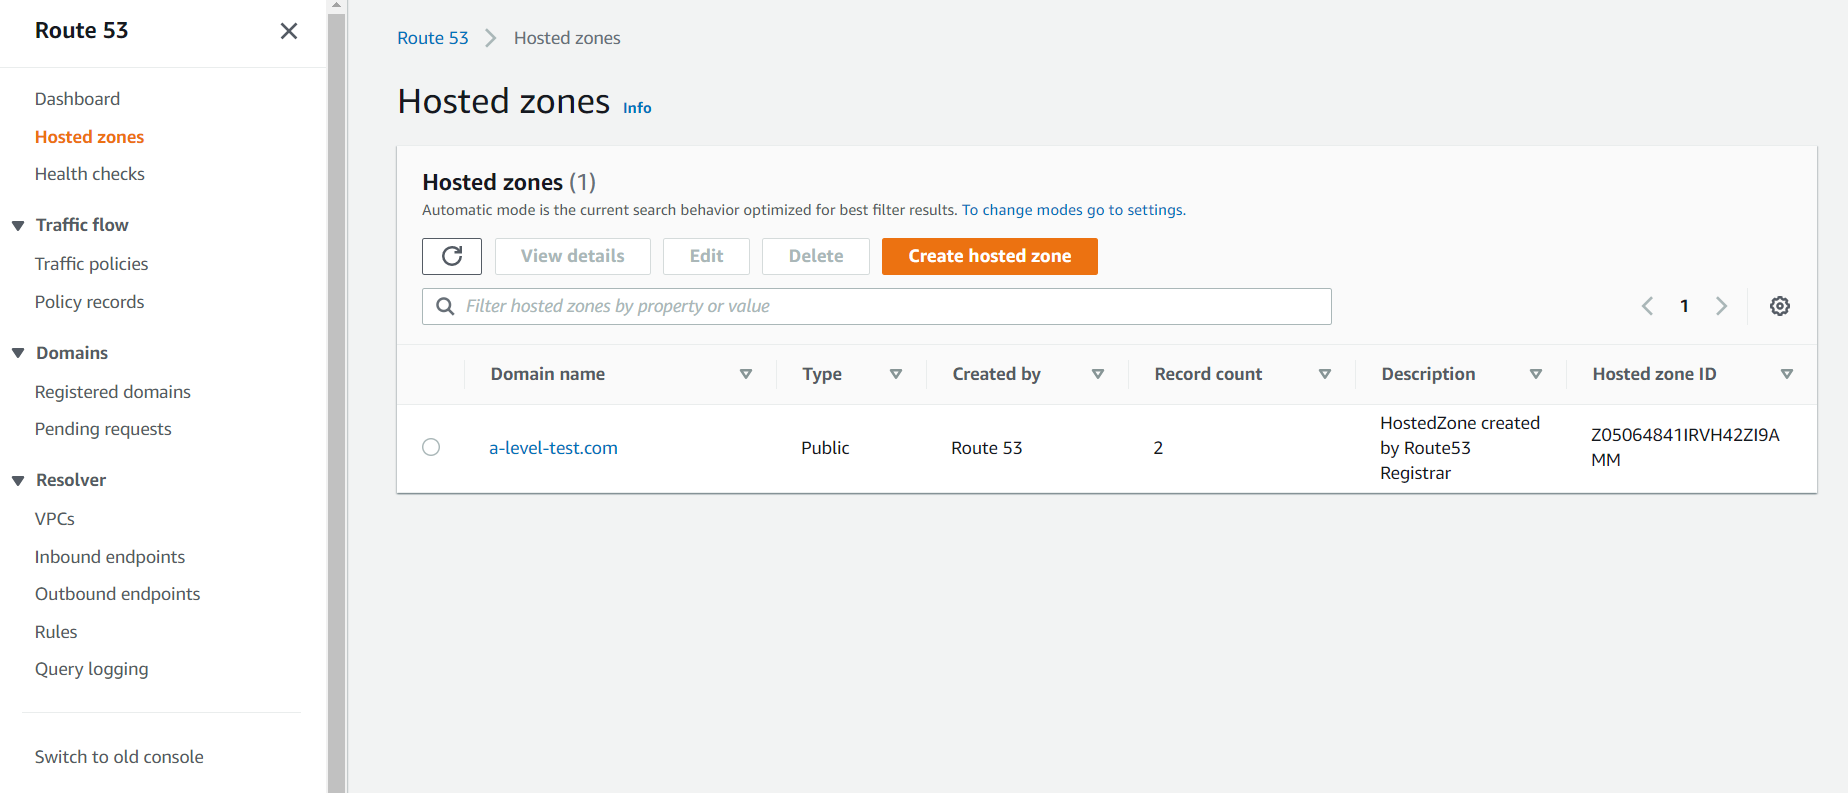Go to previous page arrow
The height and width of the screenshot is (793, 1848).
(1647, 306)
